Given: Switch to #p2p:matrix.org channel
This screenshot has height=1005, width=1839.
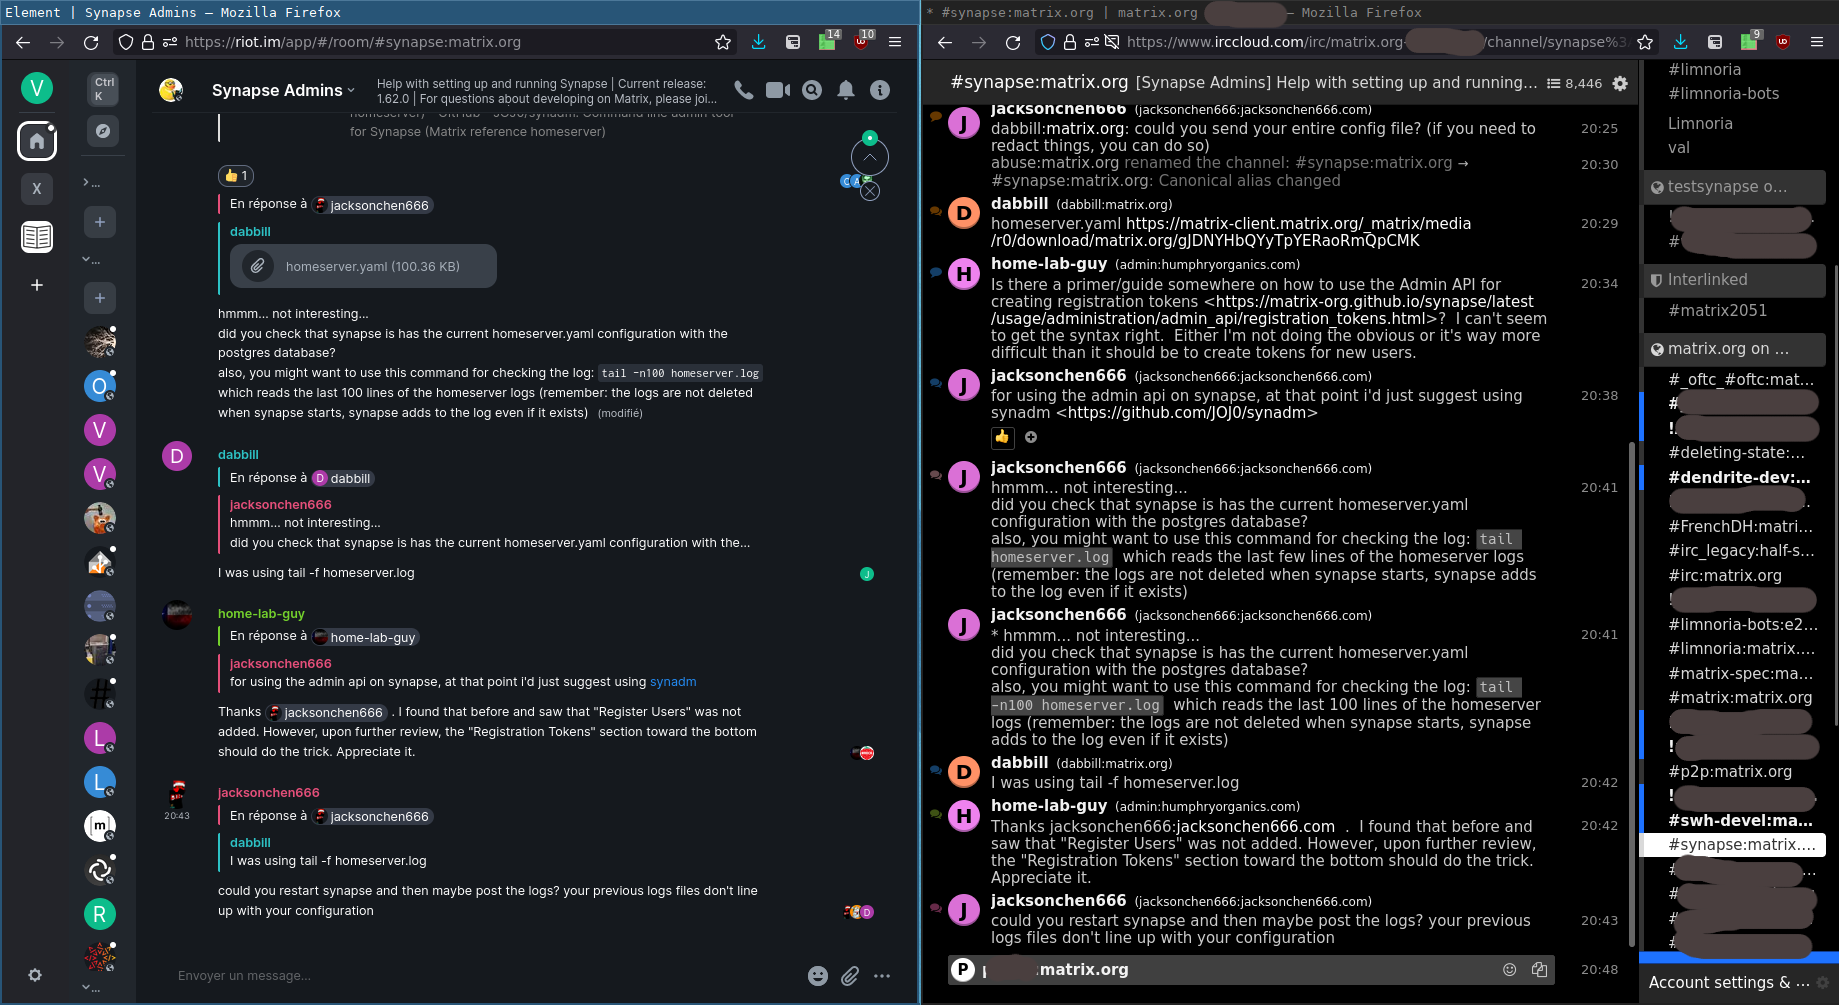Looking at the screenshot, I should (1729, 772).
